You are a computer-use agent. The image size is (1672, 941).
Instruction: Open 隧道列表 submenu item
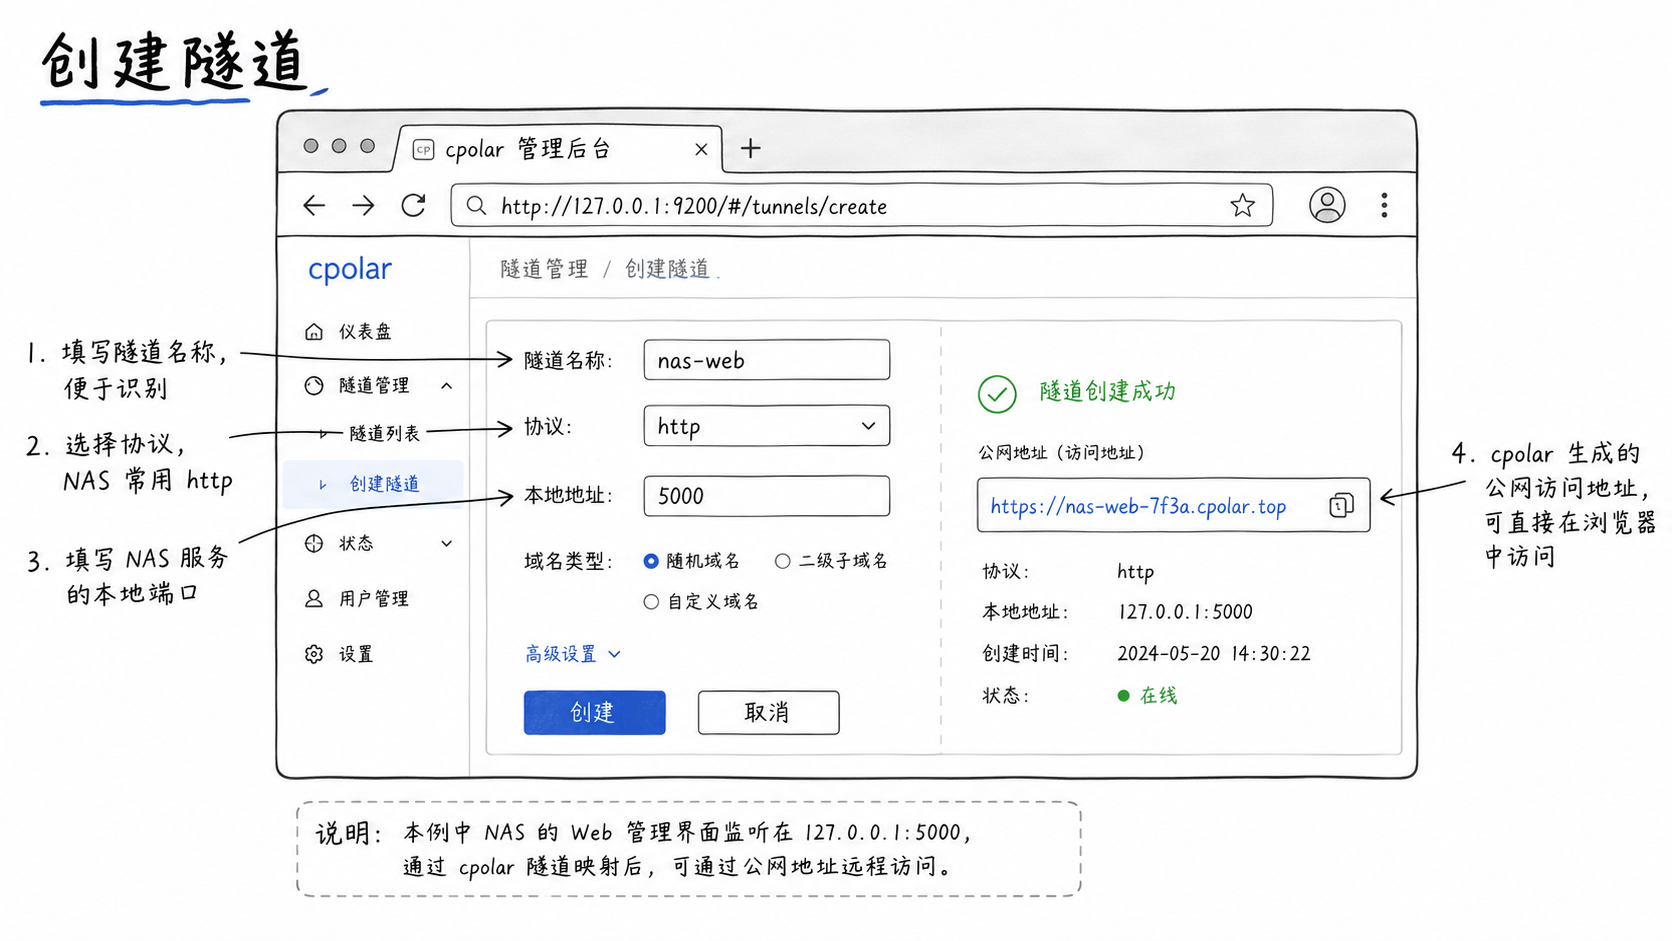385,433
